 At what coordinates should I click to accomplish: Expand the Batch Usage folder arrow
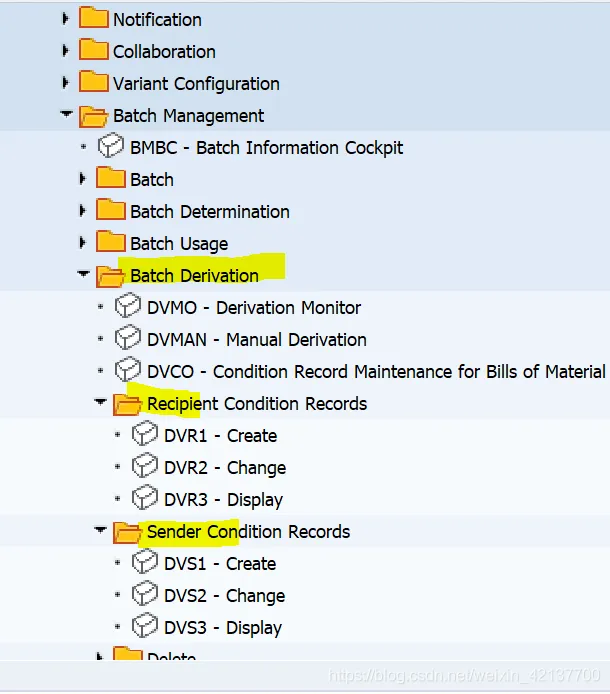pyautogui.click(x=83, y=243)
